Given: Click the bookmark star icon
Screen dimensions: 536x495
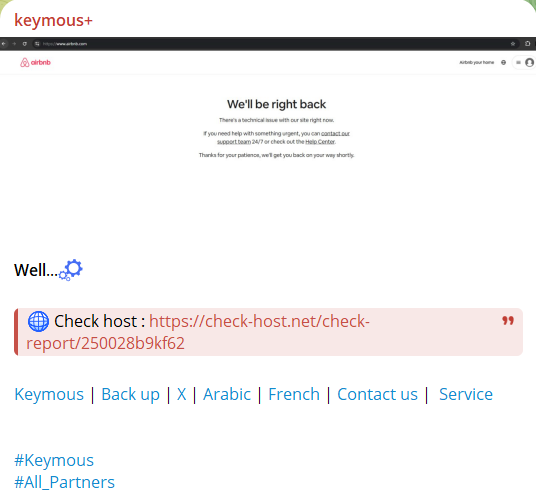Looking at the screenshot, I should [513, 44].
